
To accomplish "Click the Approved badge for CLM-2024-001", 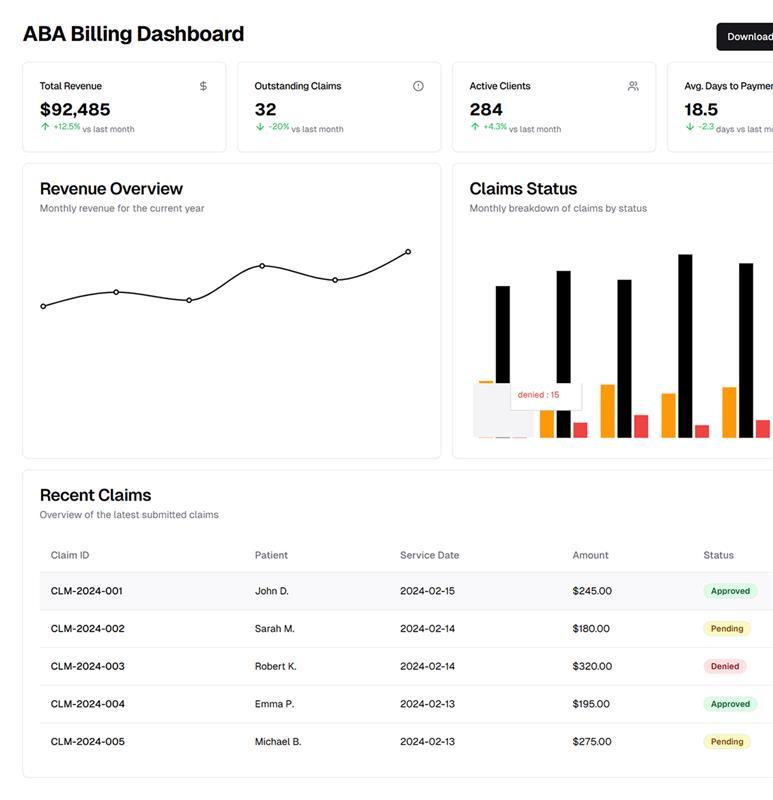I will tap(730, 591).
